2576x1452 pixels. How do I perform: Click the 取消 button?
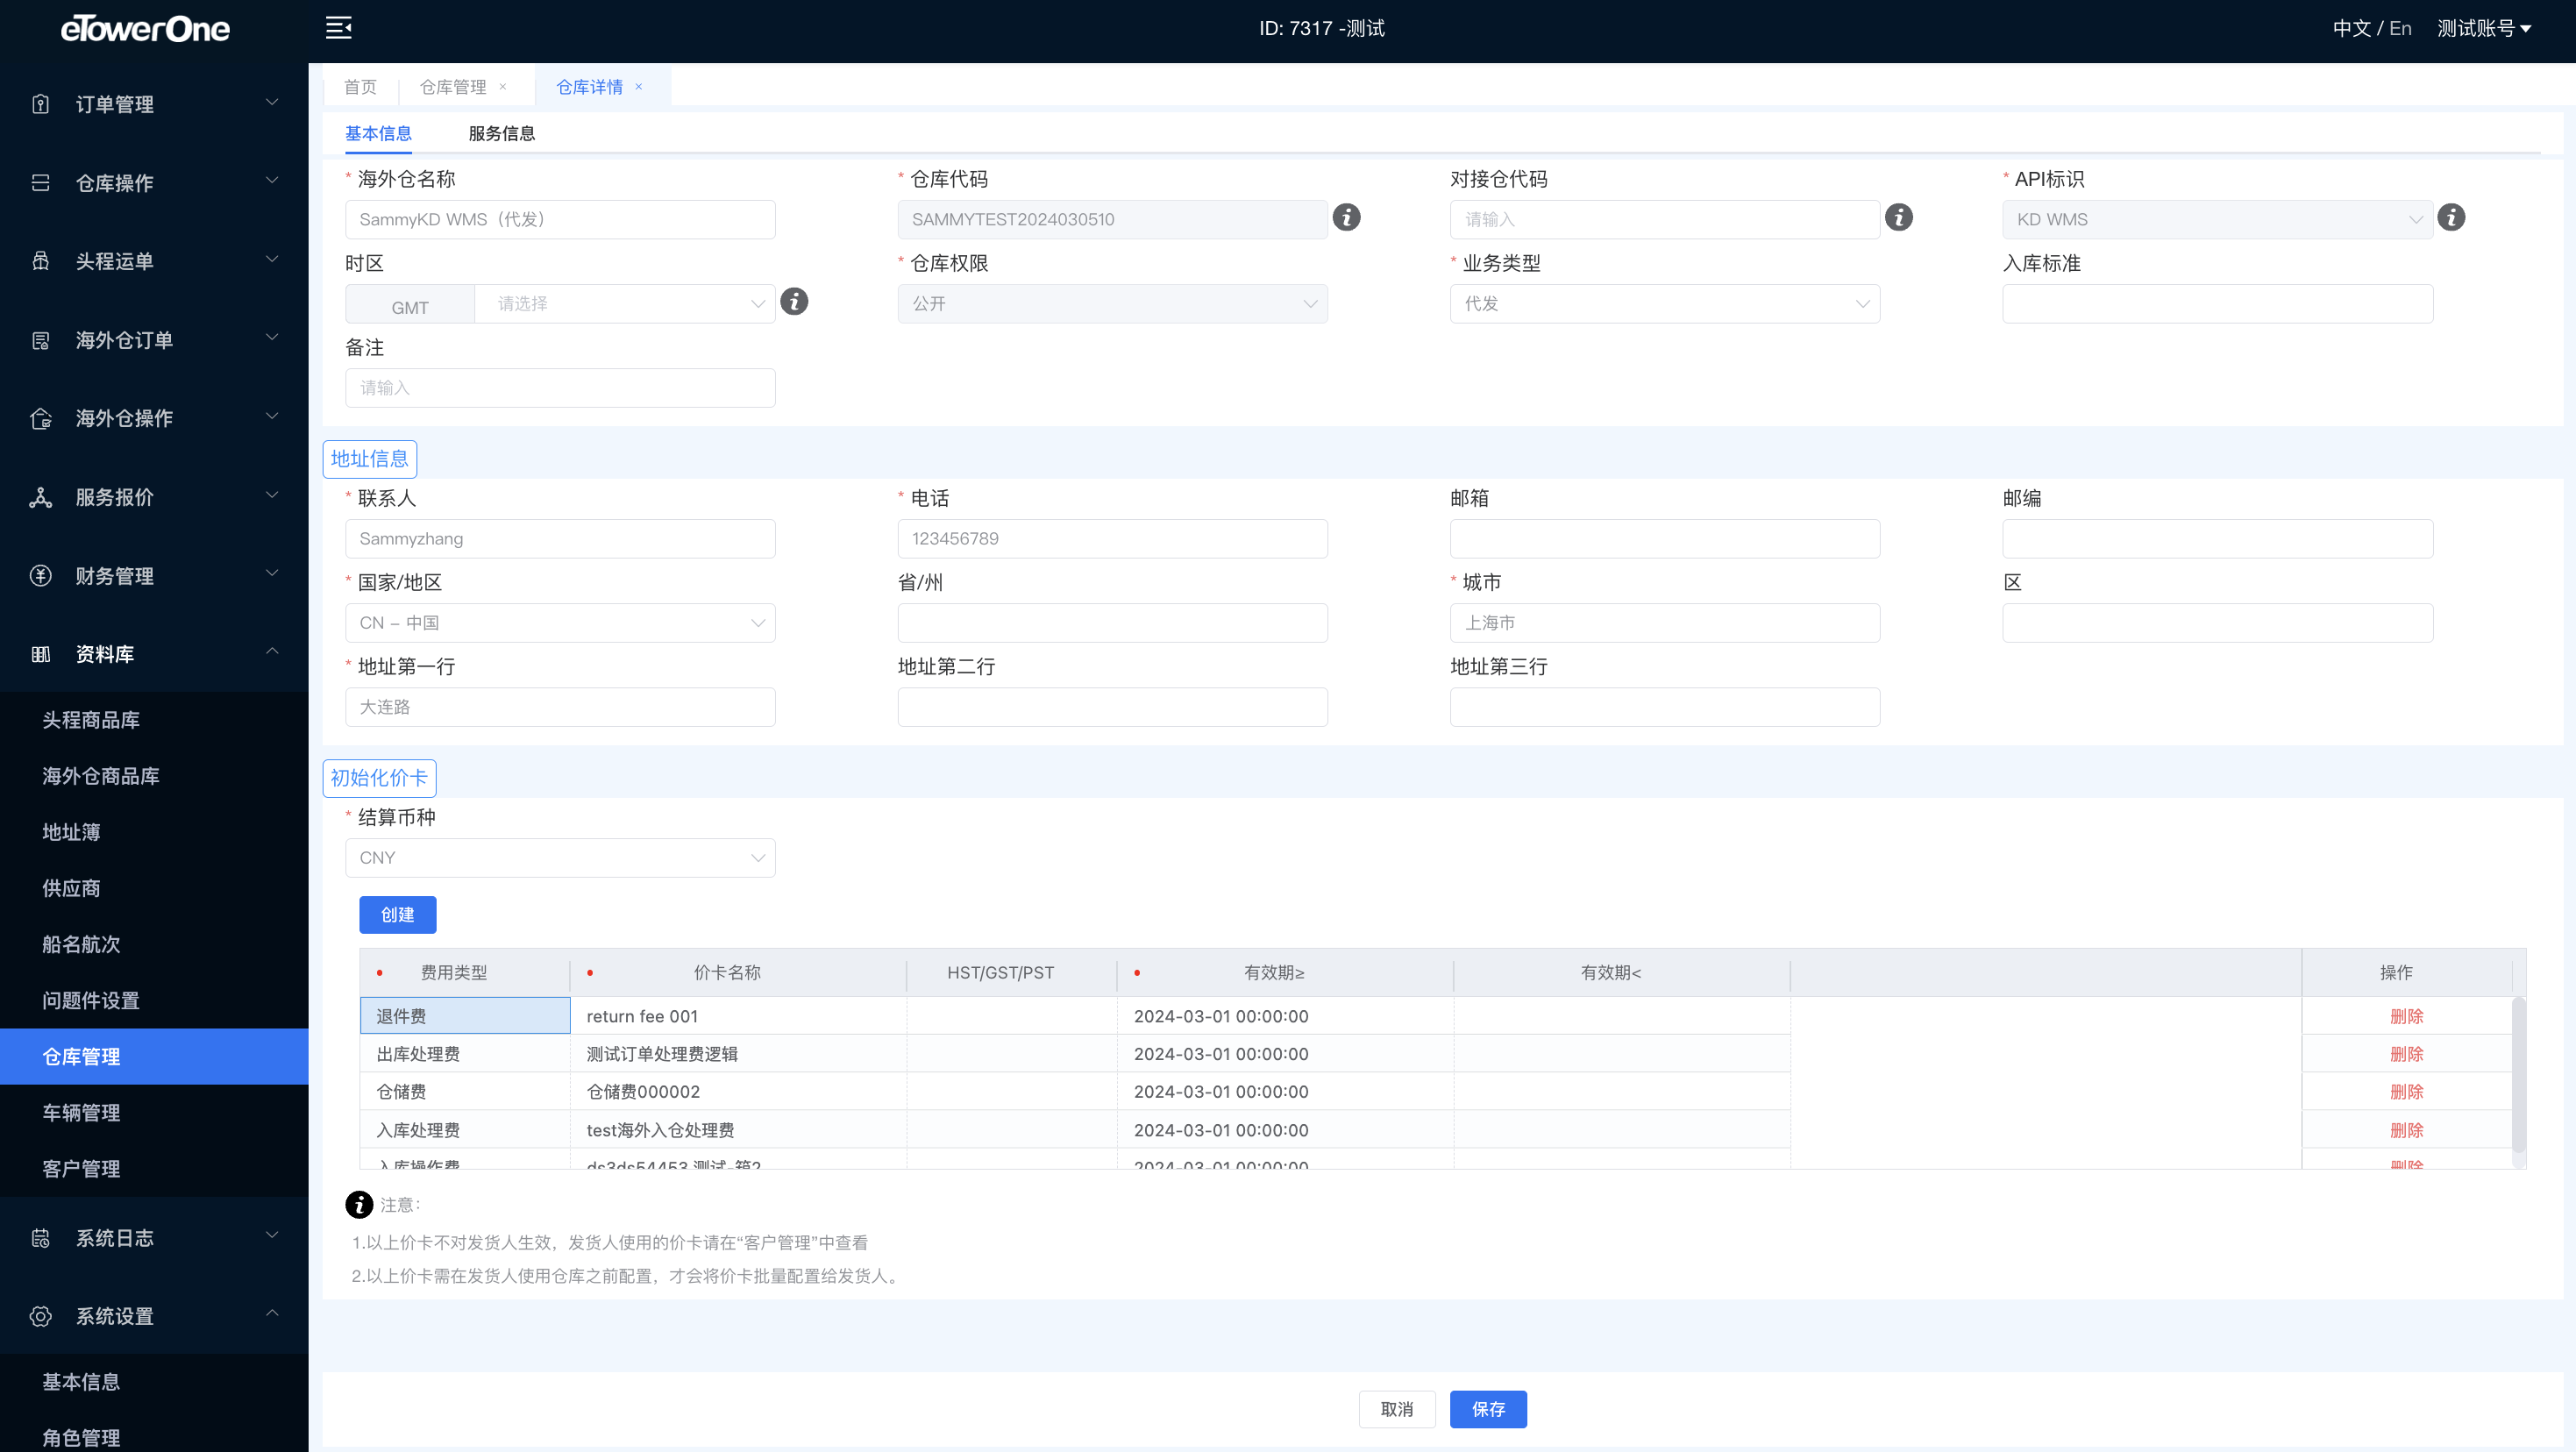1397,1409
